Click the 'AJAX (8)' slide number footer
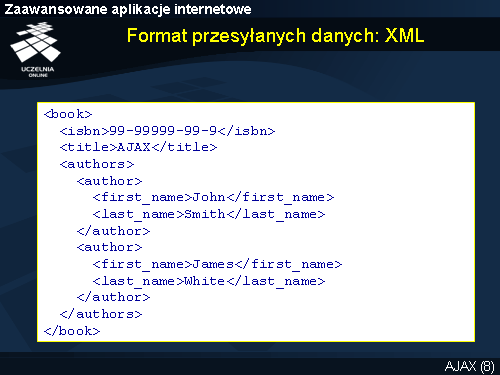Screen dimensions: 500x375 (x=469, y=366)
